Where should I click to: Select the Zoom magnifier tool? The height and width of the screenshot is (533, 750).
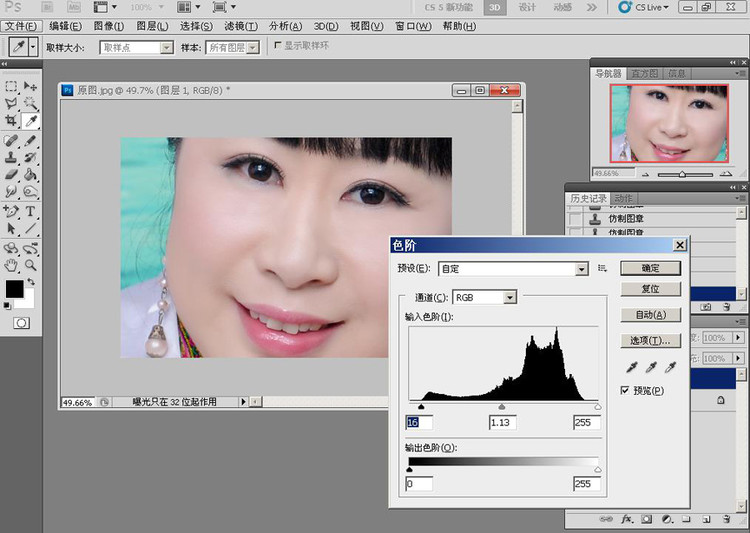(x=31, y=265)
